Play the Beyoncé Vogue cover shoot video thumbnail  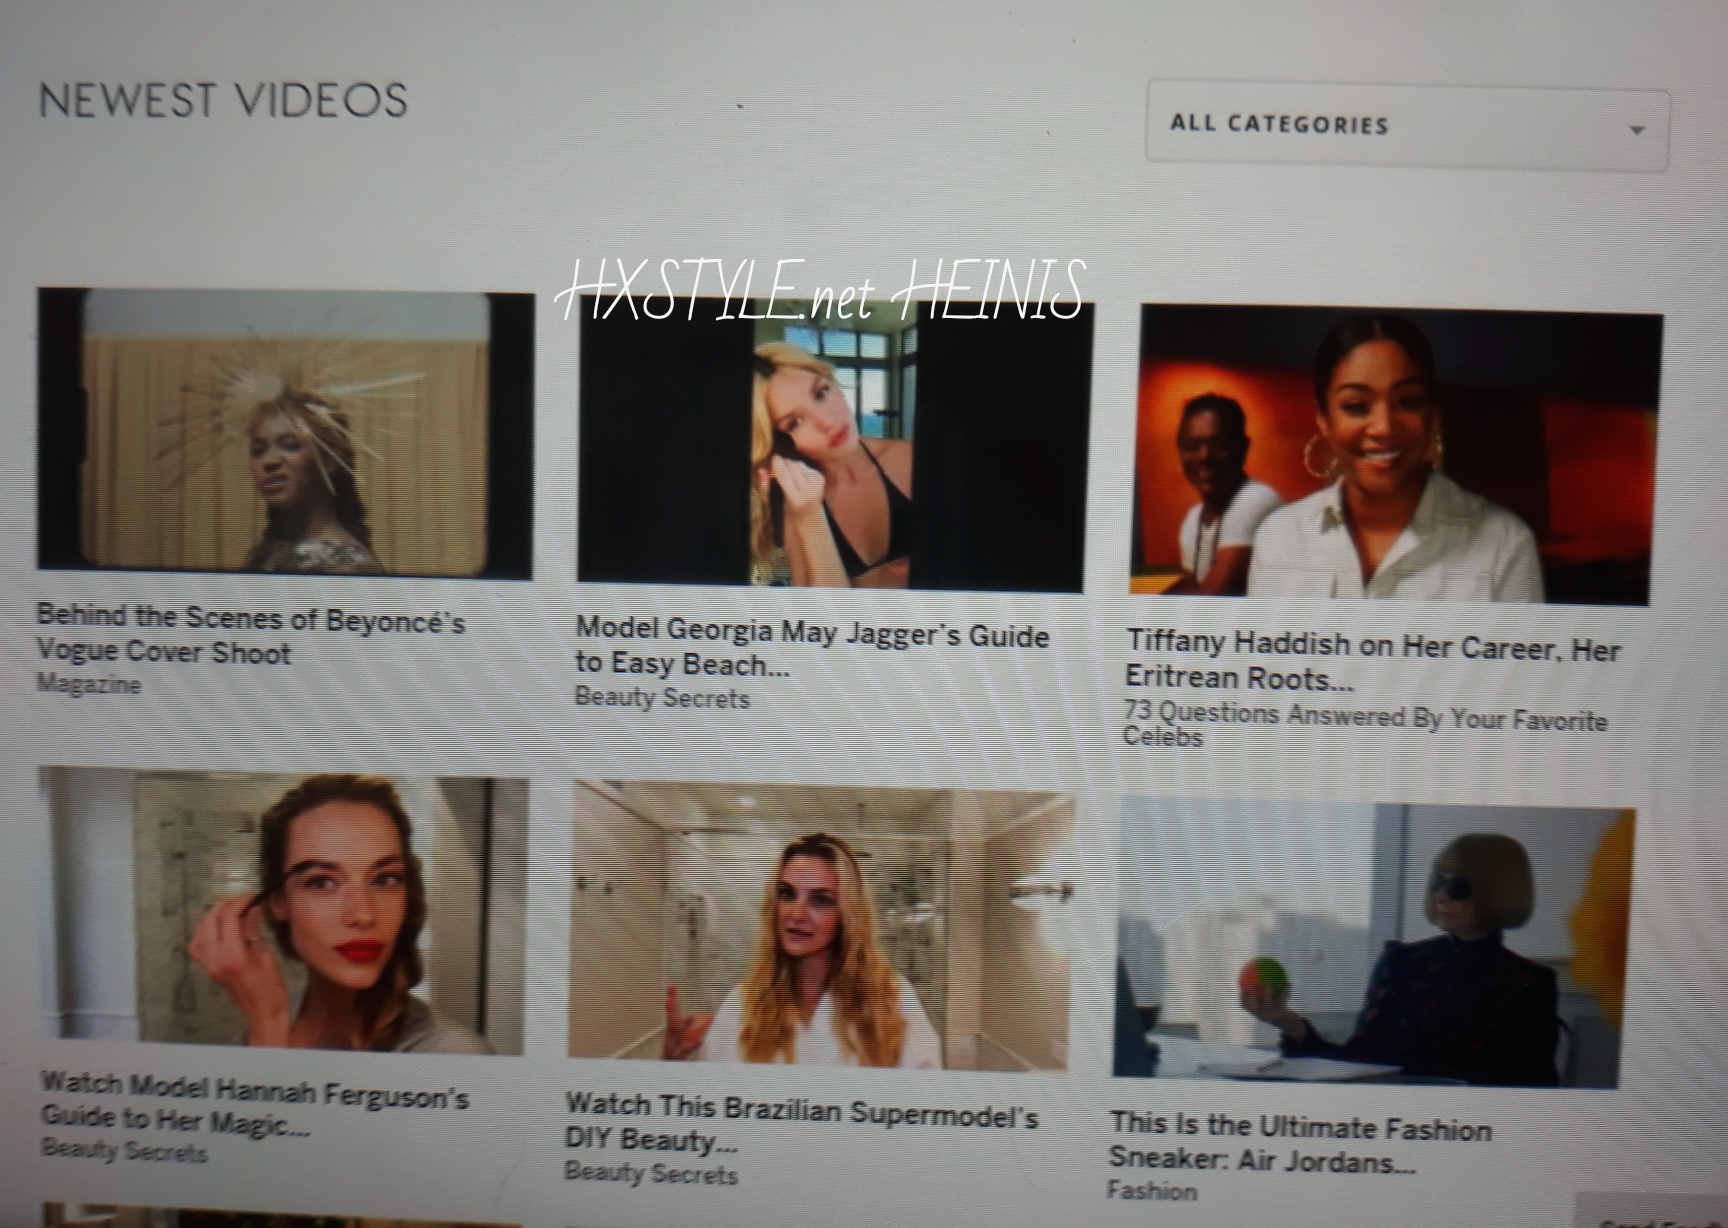285,432
